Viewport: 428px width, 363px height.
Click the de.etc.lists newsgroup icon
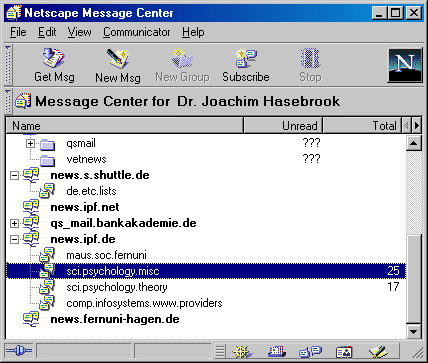point(47,191)
